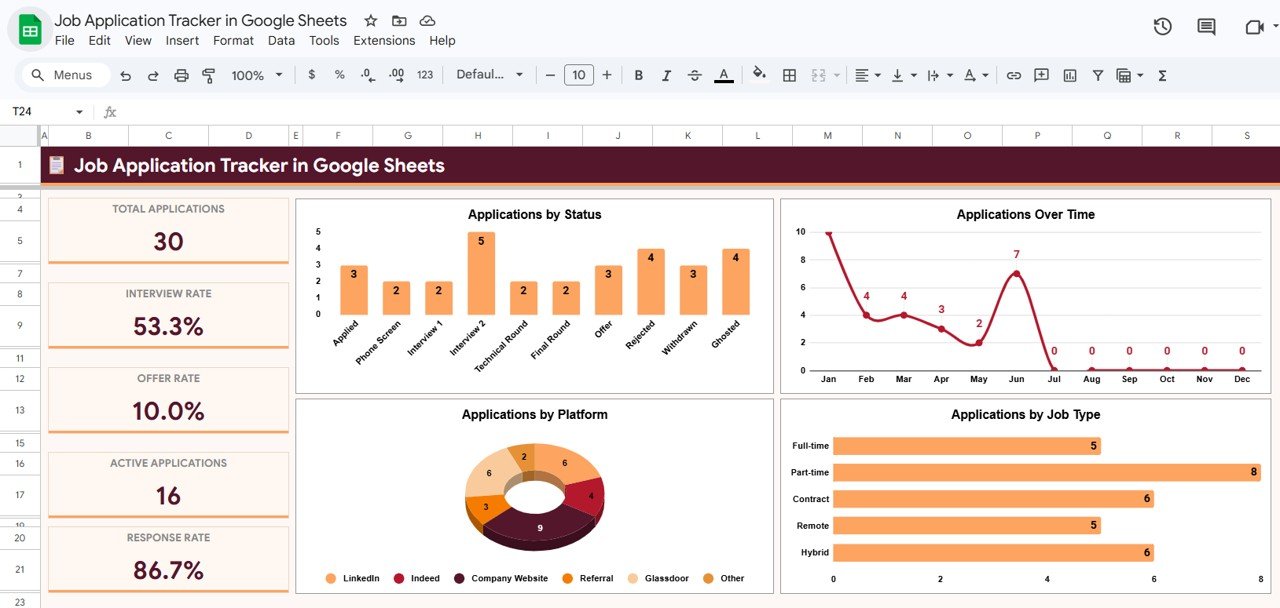Open the Data menu

coord(281,40)
